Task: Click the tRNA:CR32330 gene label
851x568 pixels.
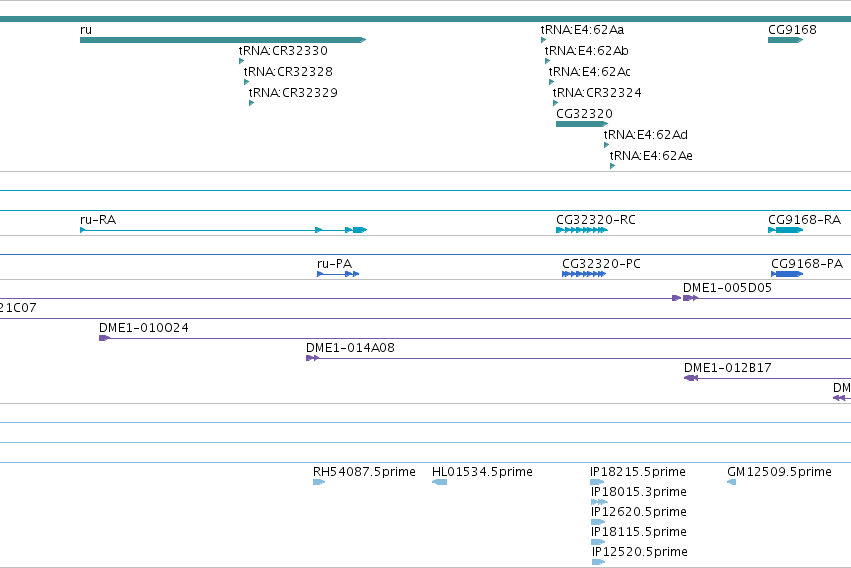Action: (283, 50)
